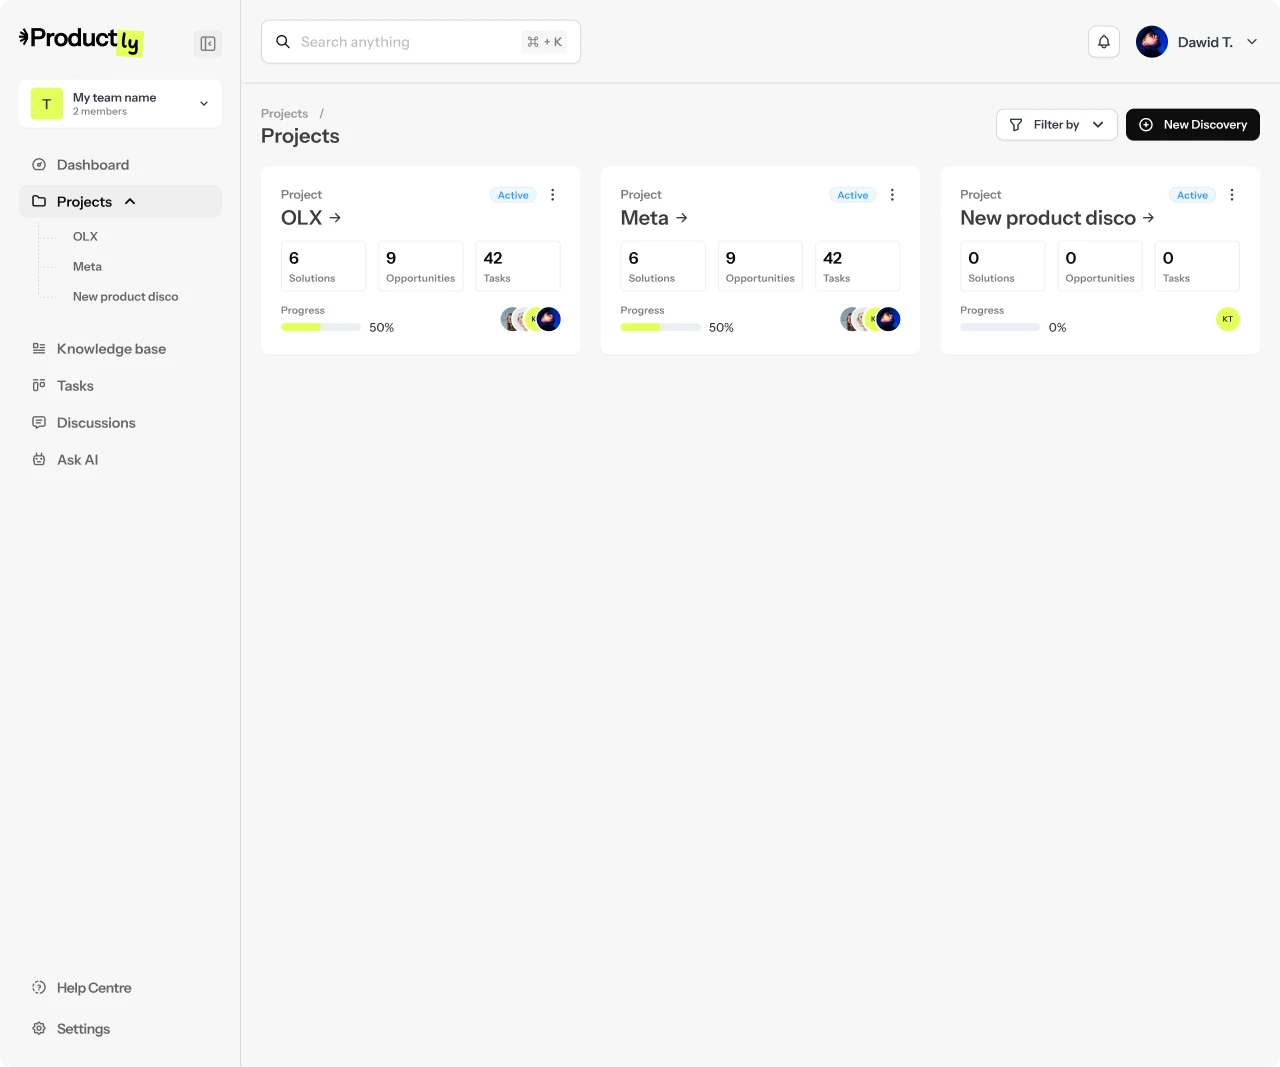Click Dawid T. profile avatar

click(x=1152, y=42)
